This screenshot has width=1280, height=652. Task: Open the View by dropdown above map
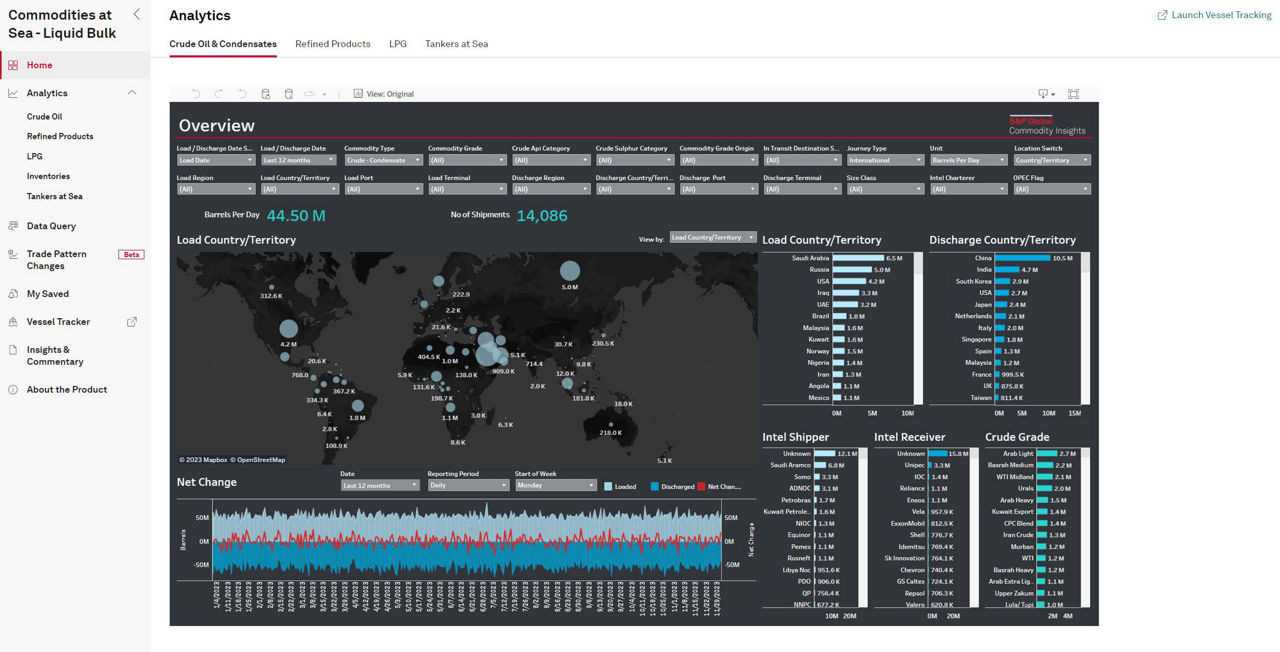[x=712, y=238]
